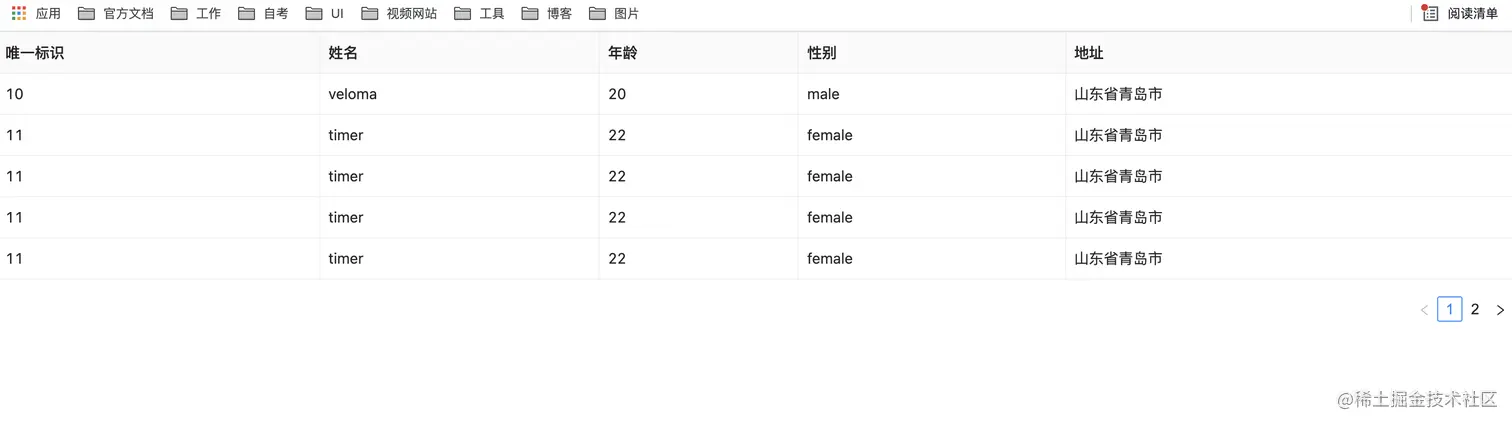Go to the next page arrow
The image size is (1512, 424).
(x=1500, y=310)
